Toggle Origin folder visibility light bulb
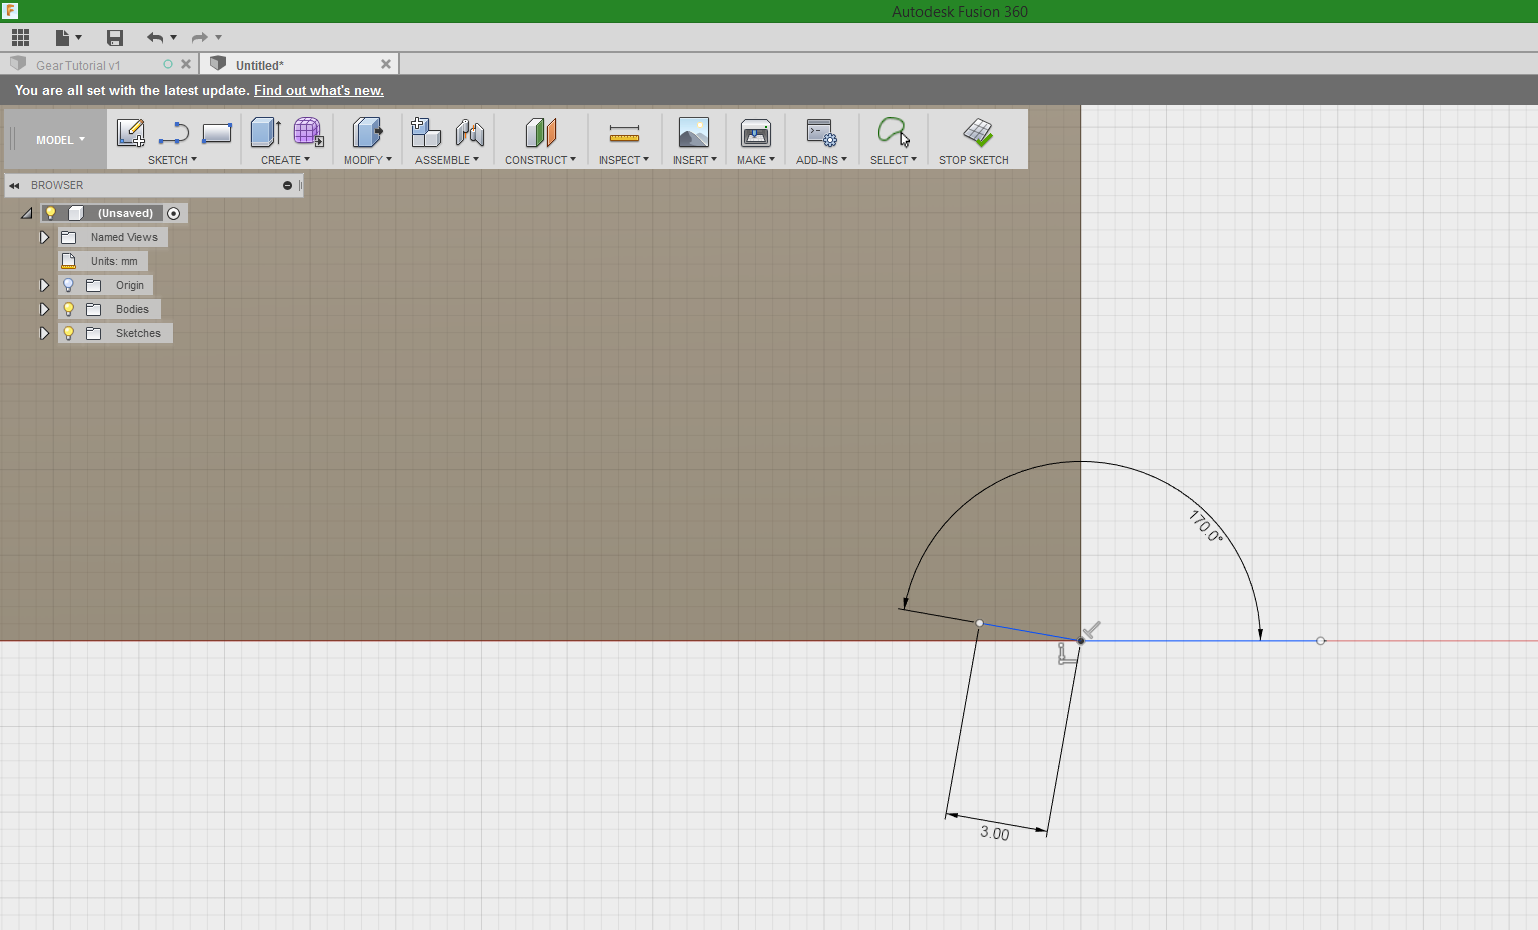1538x930 pixels. 68,285
